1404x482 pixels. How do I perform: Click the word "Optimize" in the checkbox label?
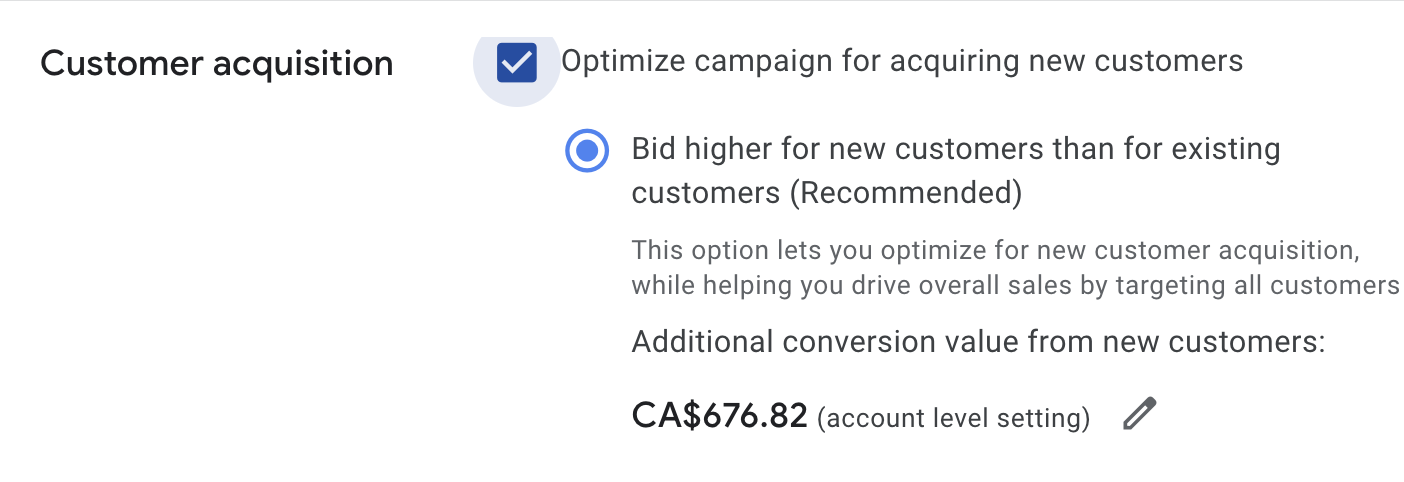click(622, 62)
